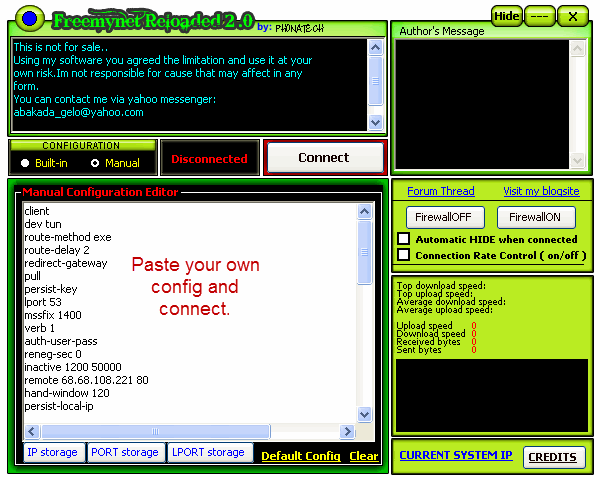Click the Connect button

coord(325,157)
